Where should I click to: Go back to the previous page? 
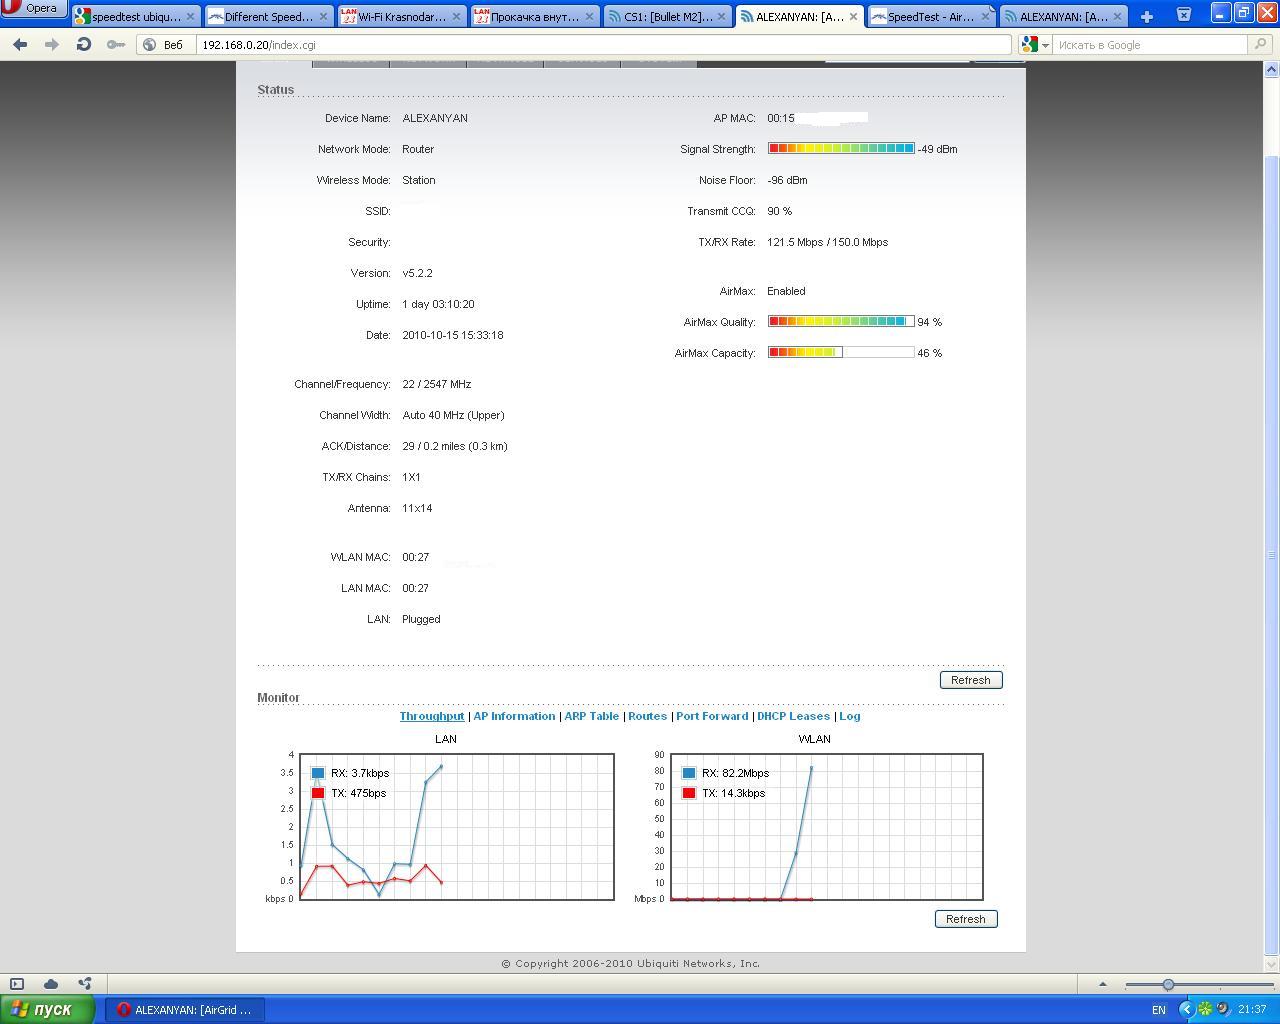[20, 45]
